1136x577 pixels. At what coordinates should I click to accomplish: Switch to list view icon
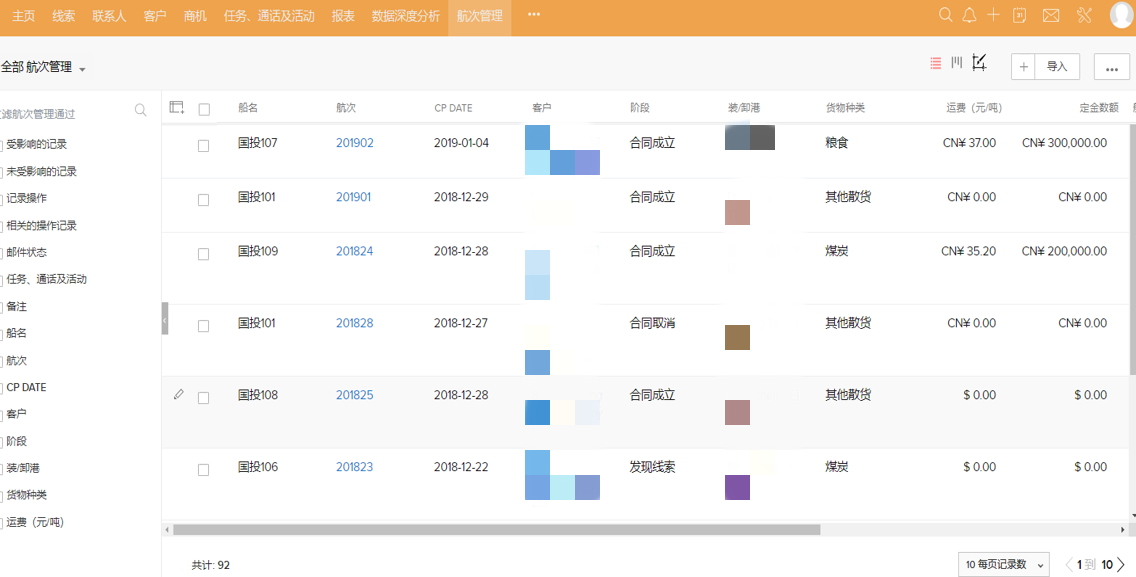pyautogui.click(x=935, y=63)
